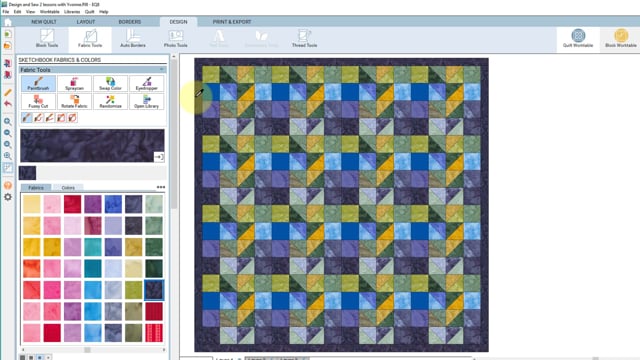640x360 pixels.
Task: Open the Worktable menu
Action: (x=50, y=12)
